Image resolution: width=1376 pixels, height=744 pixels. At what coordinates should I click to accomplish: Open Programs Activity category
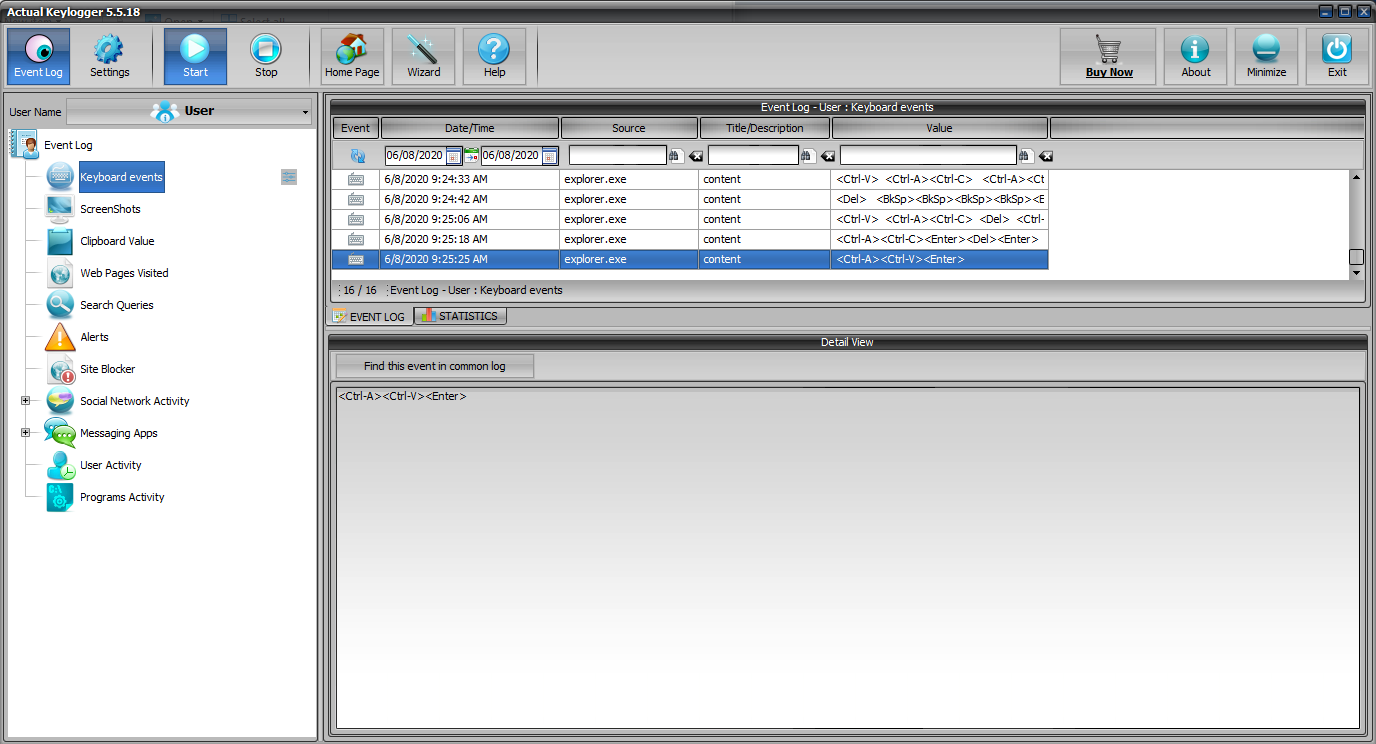click(x=122, y=497)
